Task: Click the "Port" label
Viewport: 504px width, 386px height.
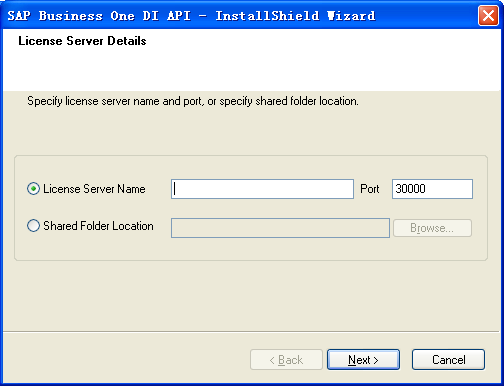Action: [x=370, y=189]
